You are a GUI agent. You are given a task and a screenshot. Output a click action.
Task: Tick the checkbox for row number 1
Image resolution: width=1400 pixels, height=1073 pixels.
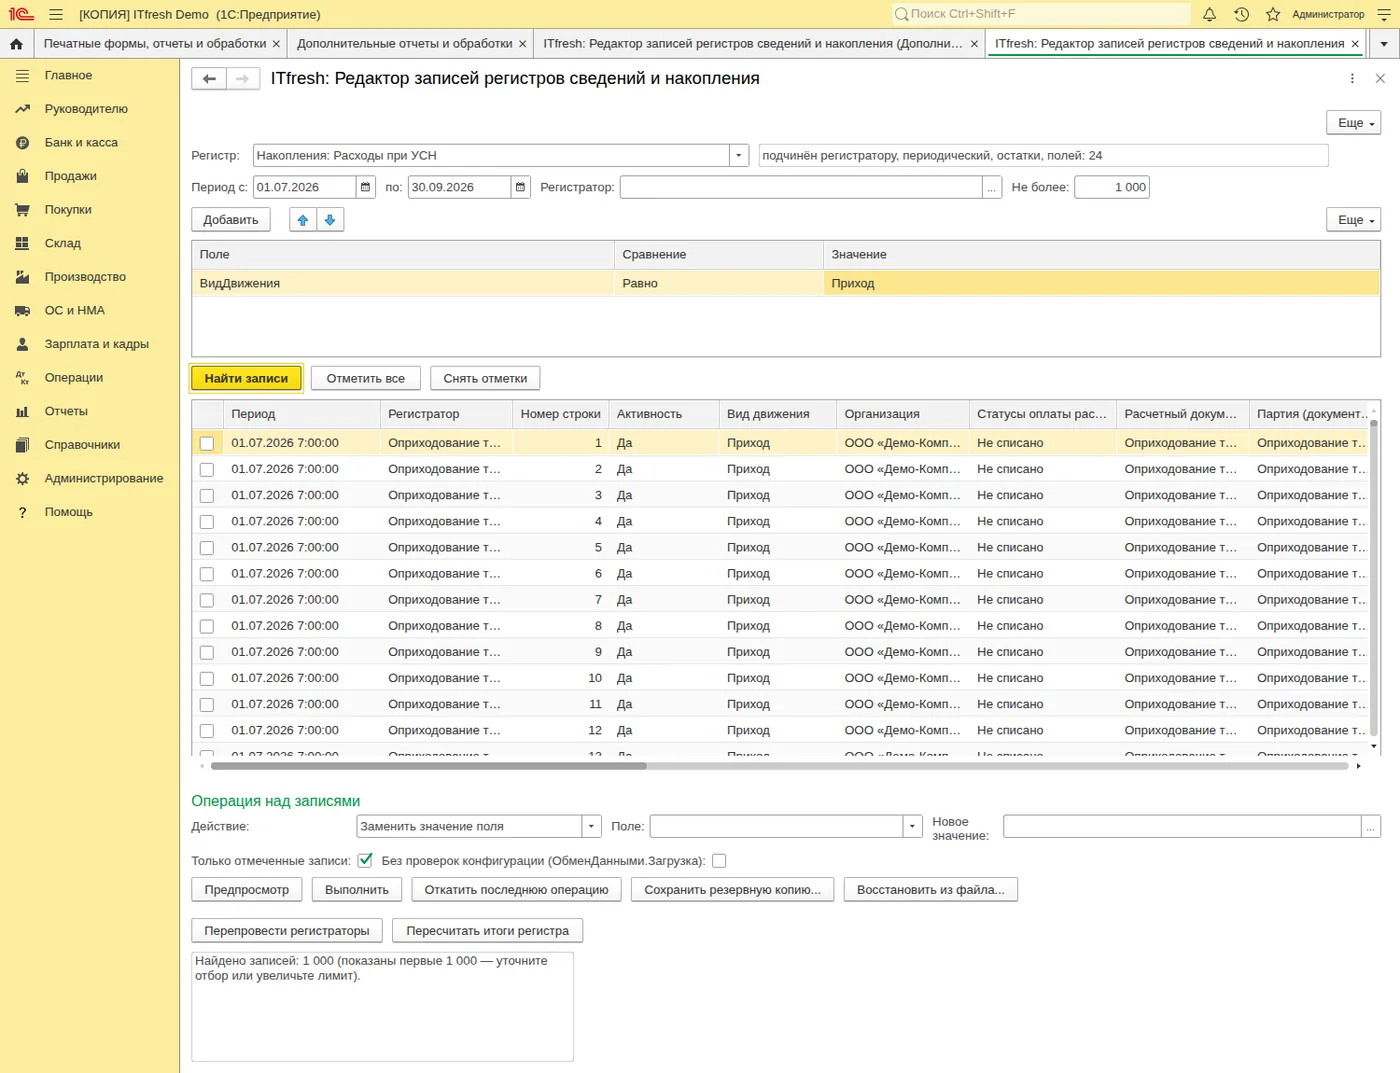[x=207, y=443]
